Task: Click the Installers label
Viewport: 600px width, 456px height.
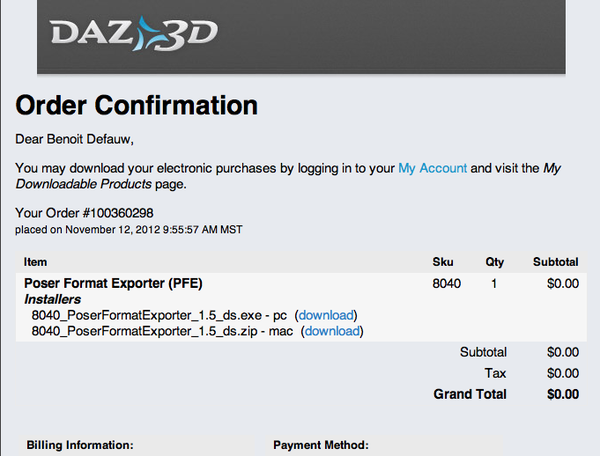Action: click(x=52, y=299)
